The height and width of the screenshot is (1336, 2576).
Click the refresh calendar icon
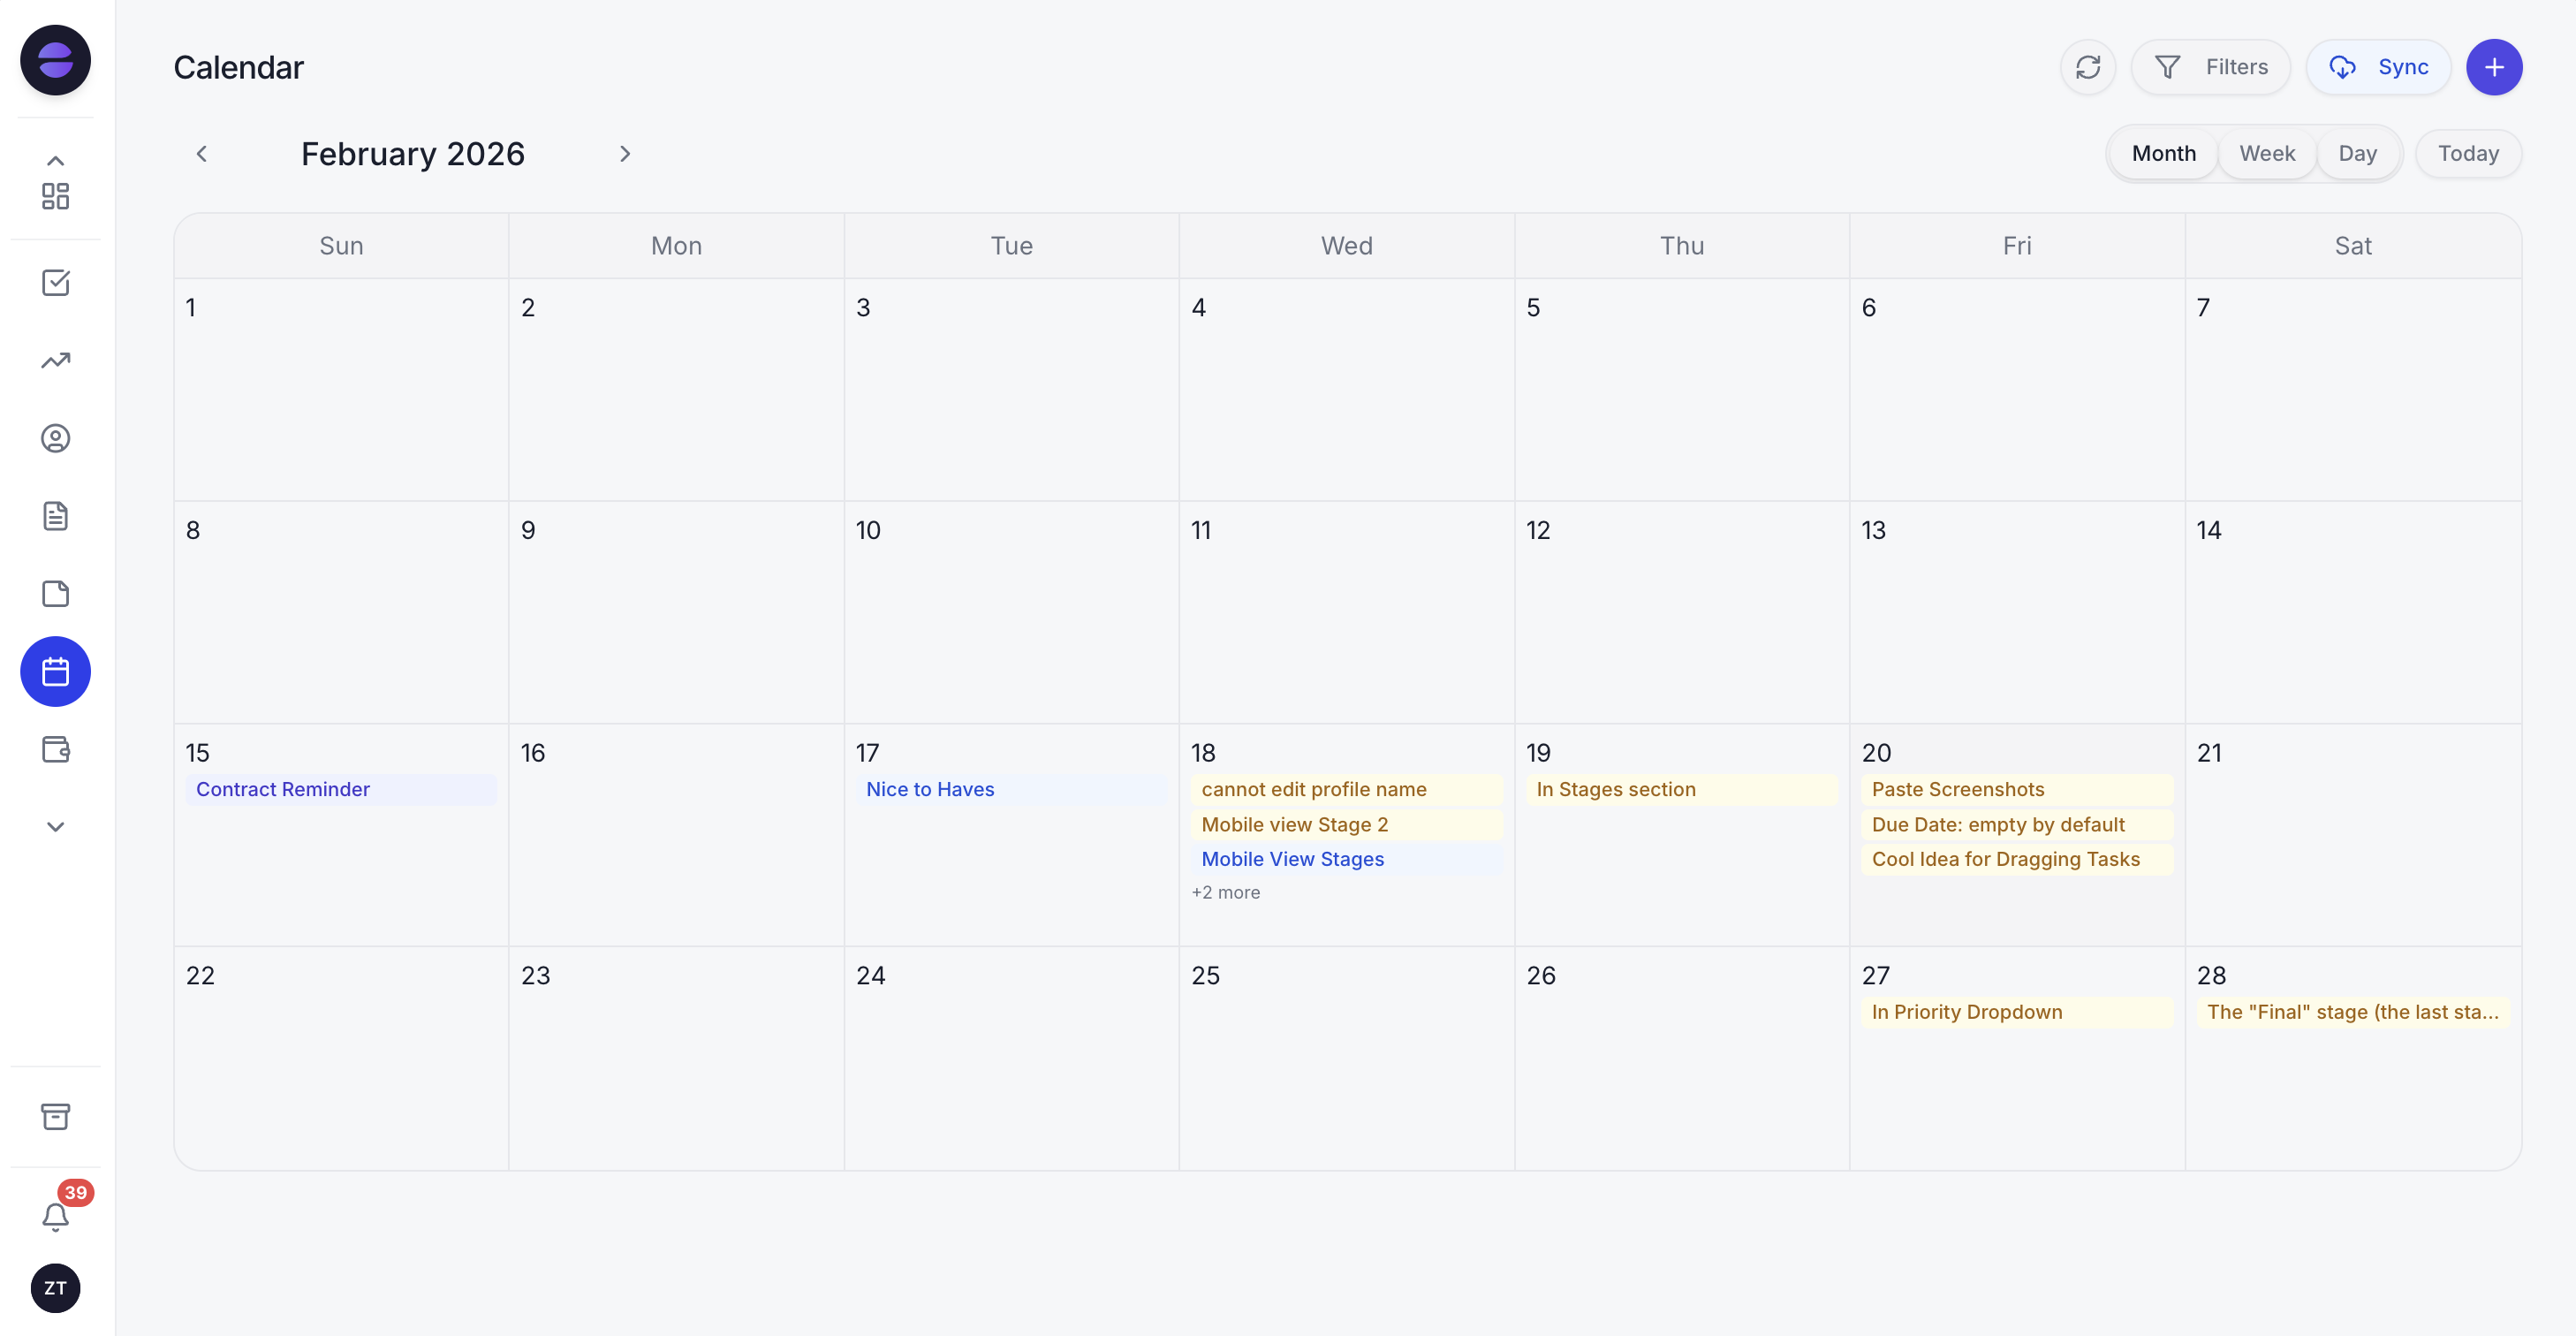(2087, 67)
